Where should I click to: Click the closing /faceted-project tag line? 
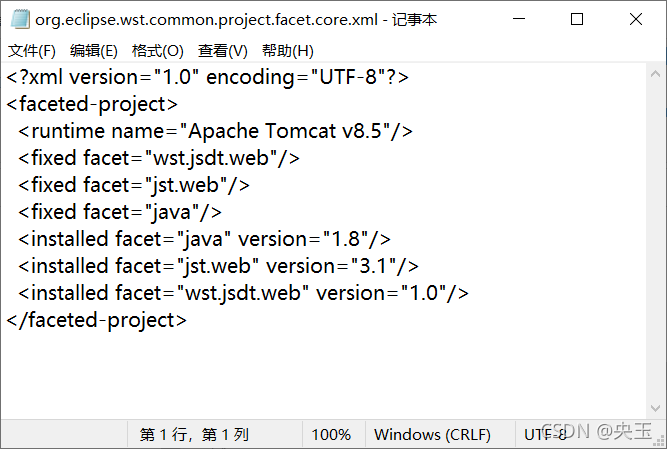pos(96,320)
